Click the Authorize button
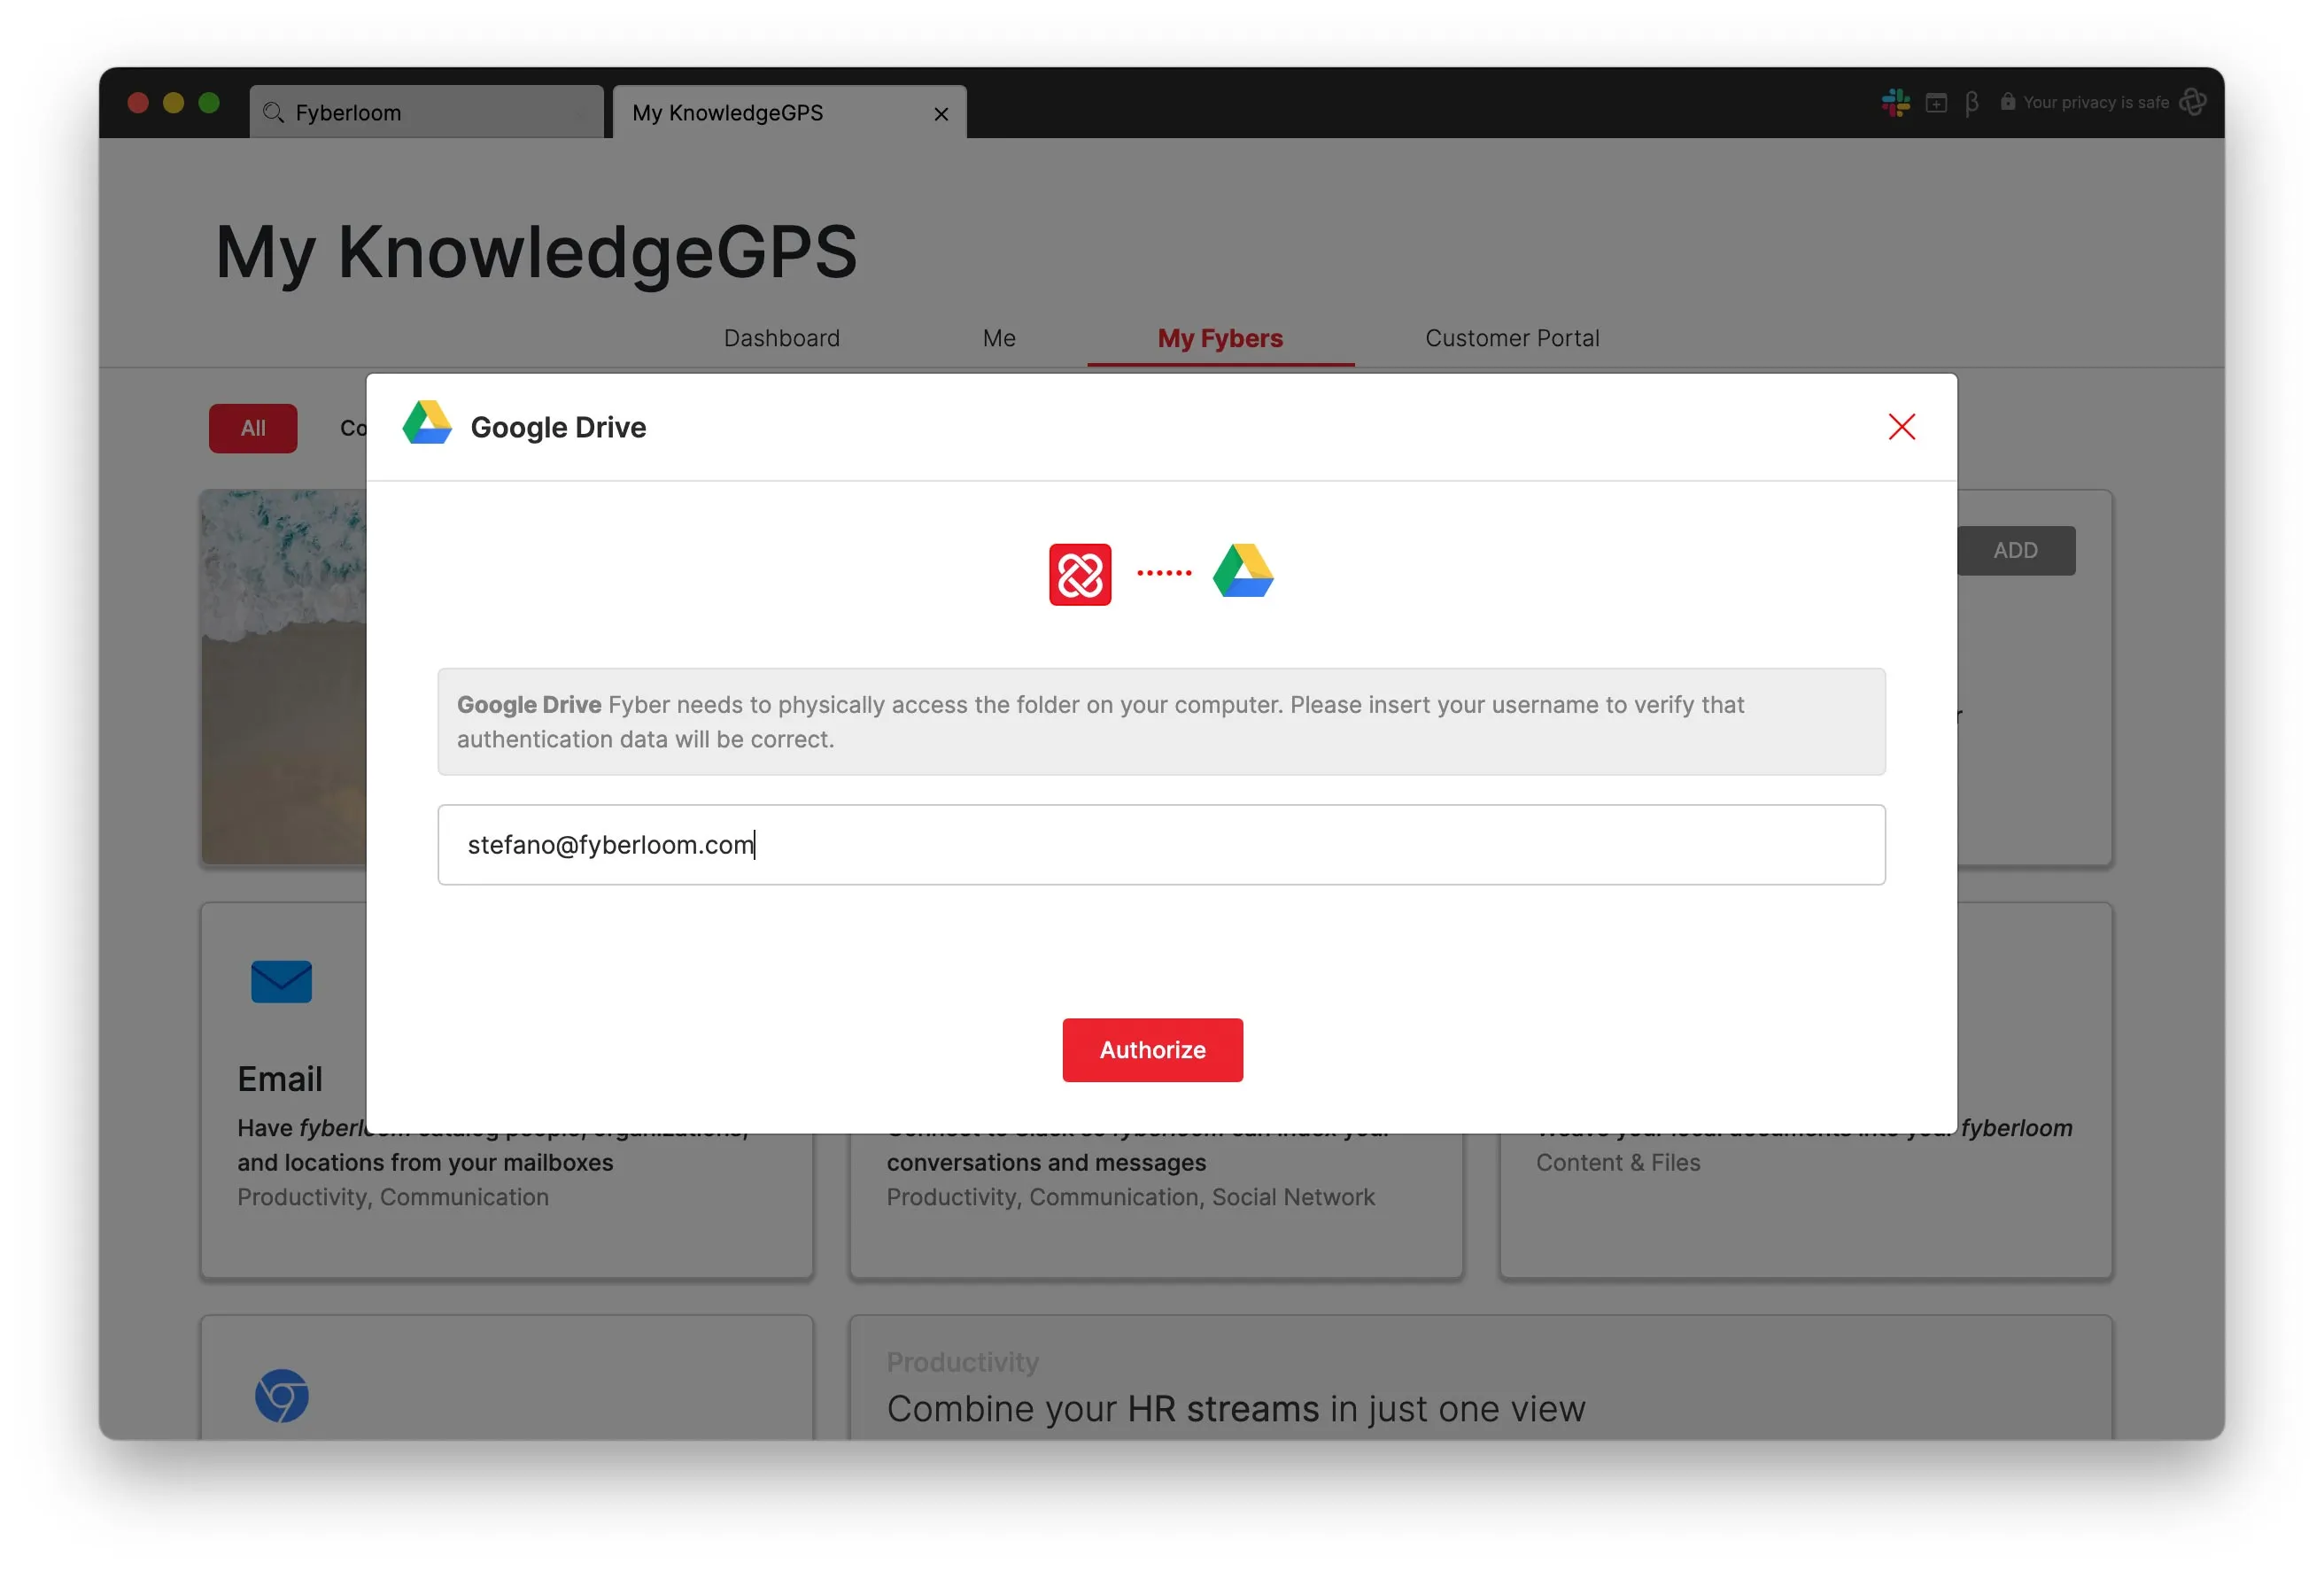 click(1152, 1050)
